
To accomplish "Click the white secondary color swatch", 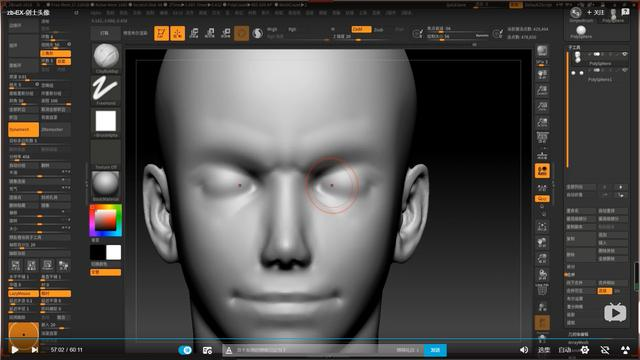I will (x=113, y=252).
